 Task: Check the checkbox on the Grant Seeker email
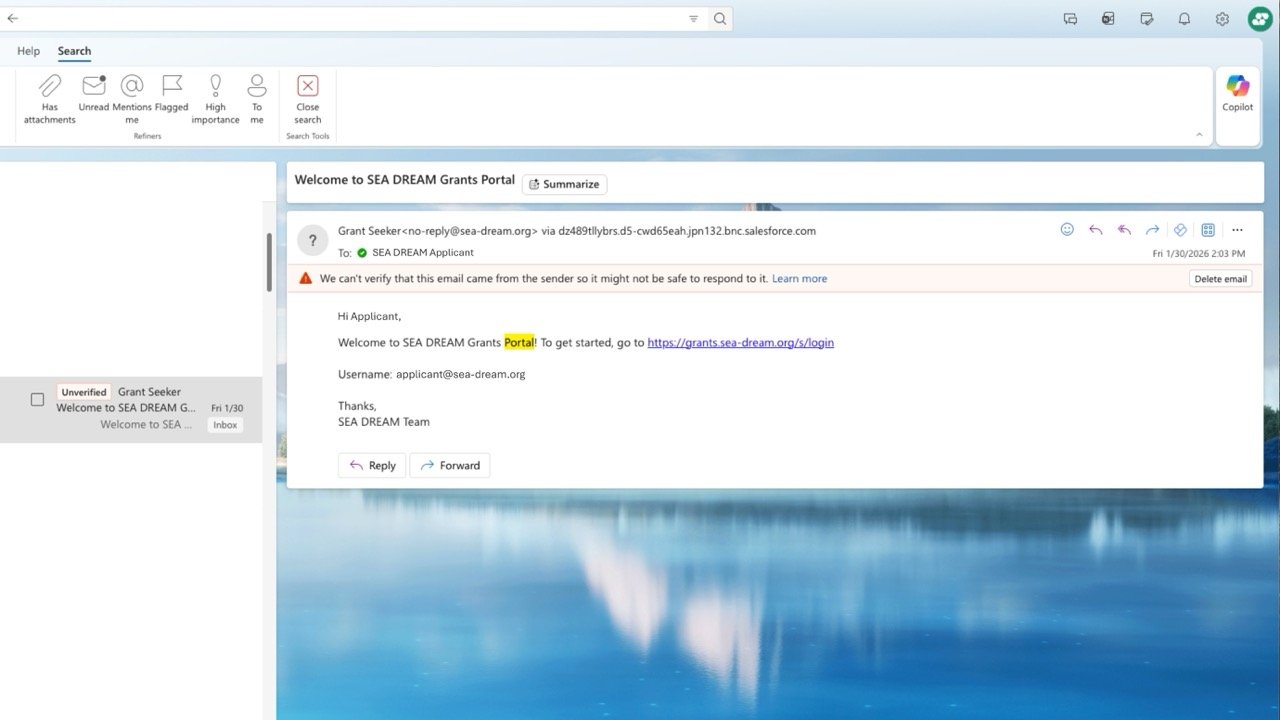click(x=37, y=399)
